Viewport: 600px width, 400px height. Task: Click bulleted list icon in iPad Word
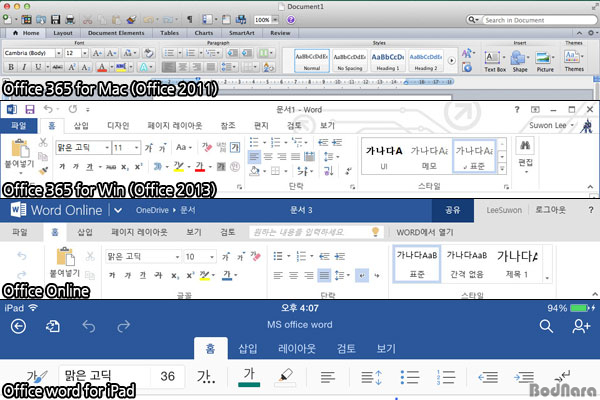pyautogui.click(x=410, y=377)
